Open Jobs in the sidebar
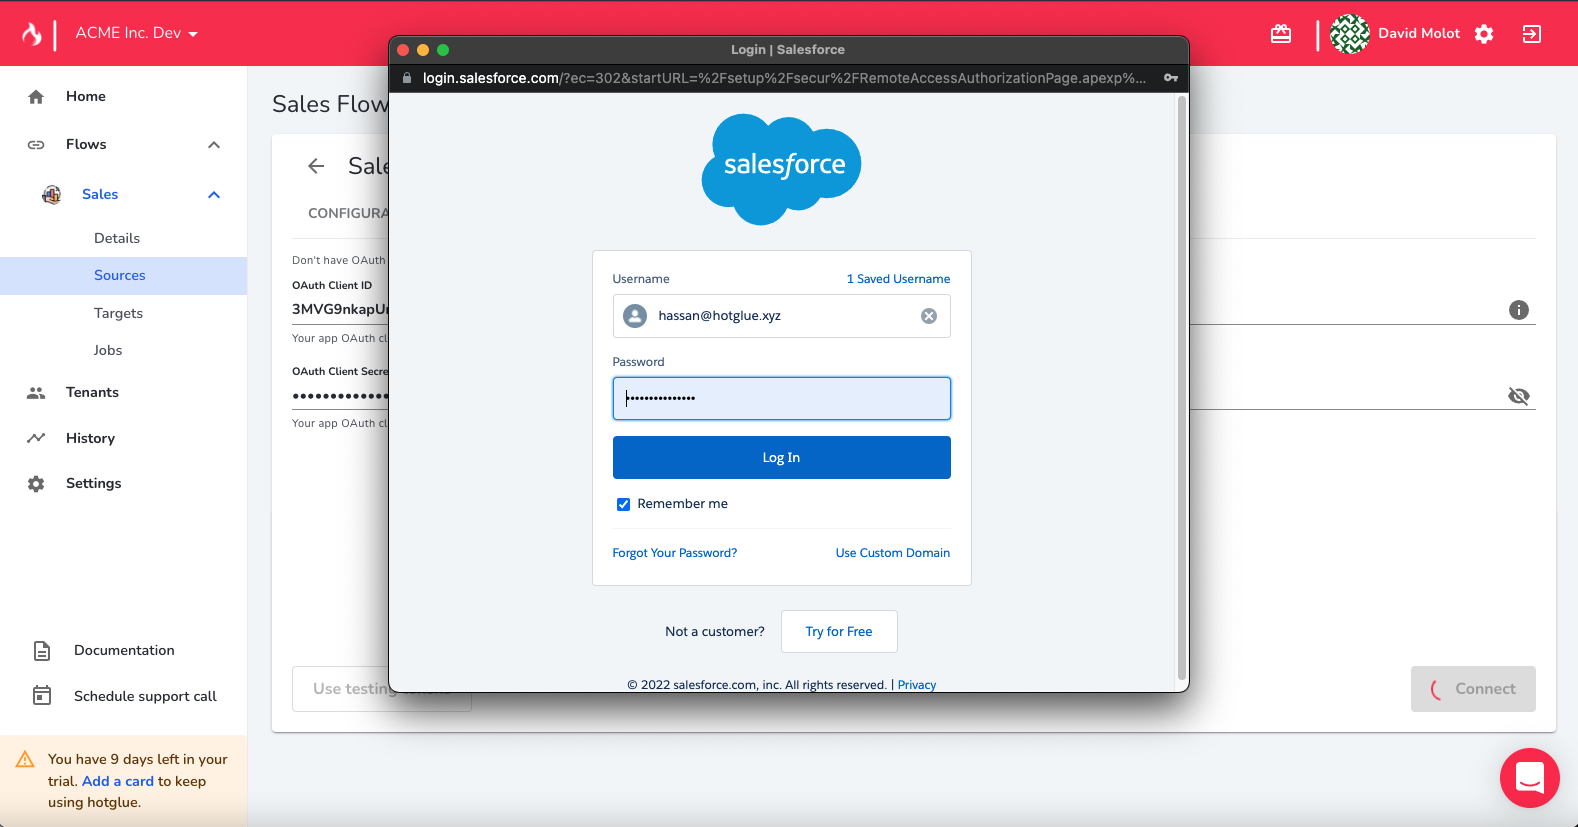Screen dimensions: 1578x827 point(108,350)
